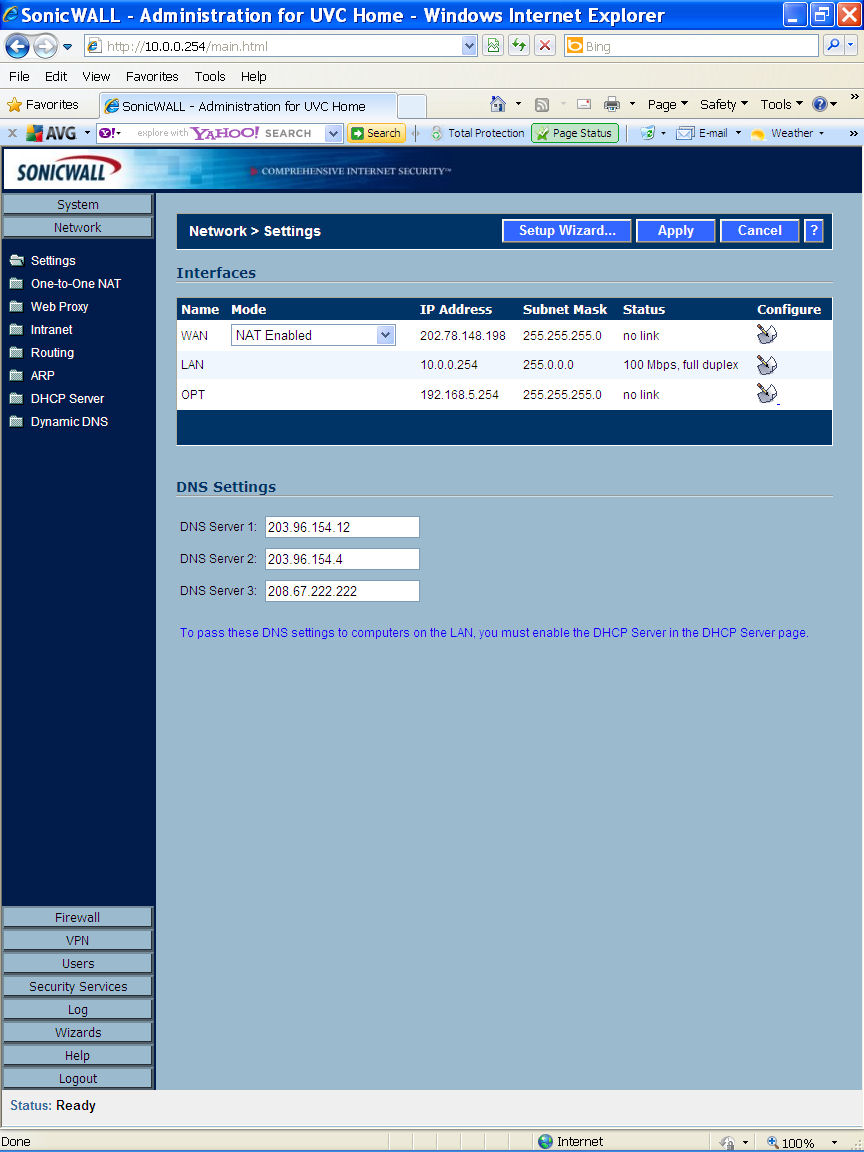Click the Favorites star button
This screenshot has height=1152, width=864.
point(43,104)
